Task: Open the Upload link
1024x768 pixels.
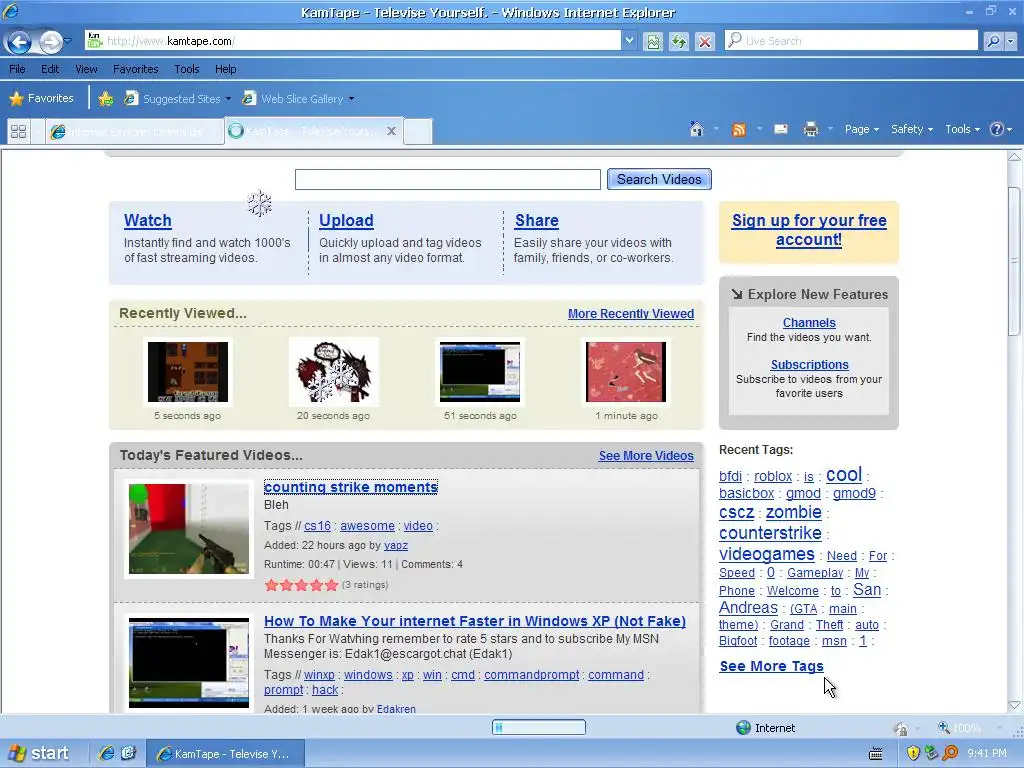Action: pos(346,221)
